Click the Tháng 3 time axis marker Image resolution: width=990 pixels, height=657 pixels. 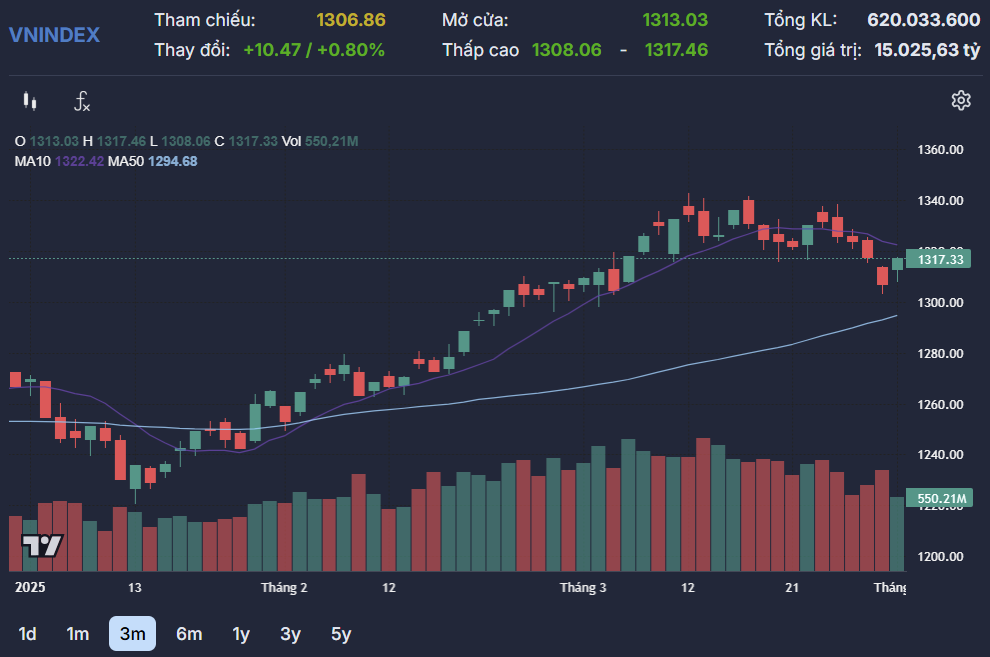pos(583,587)
